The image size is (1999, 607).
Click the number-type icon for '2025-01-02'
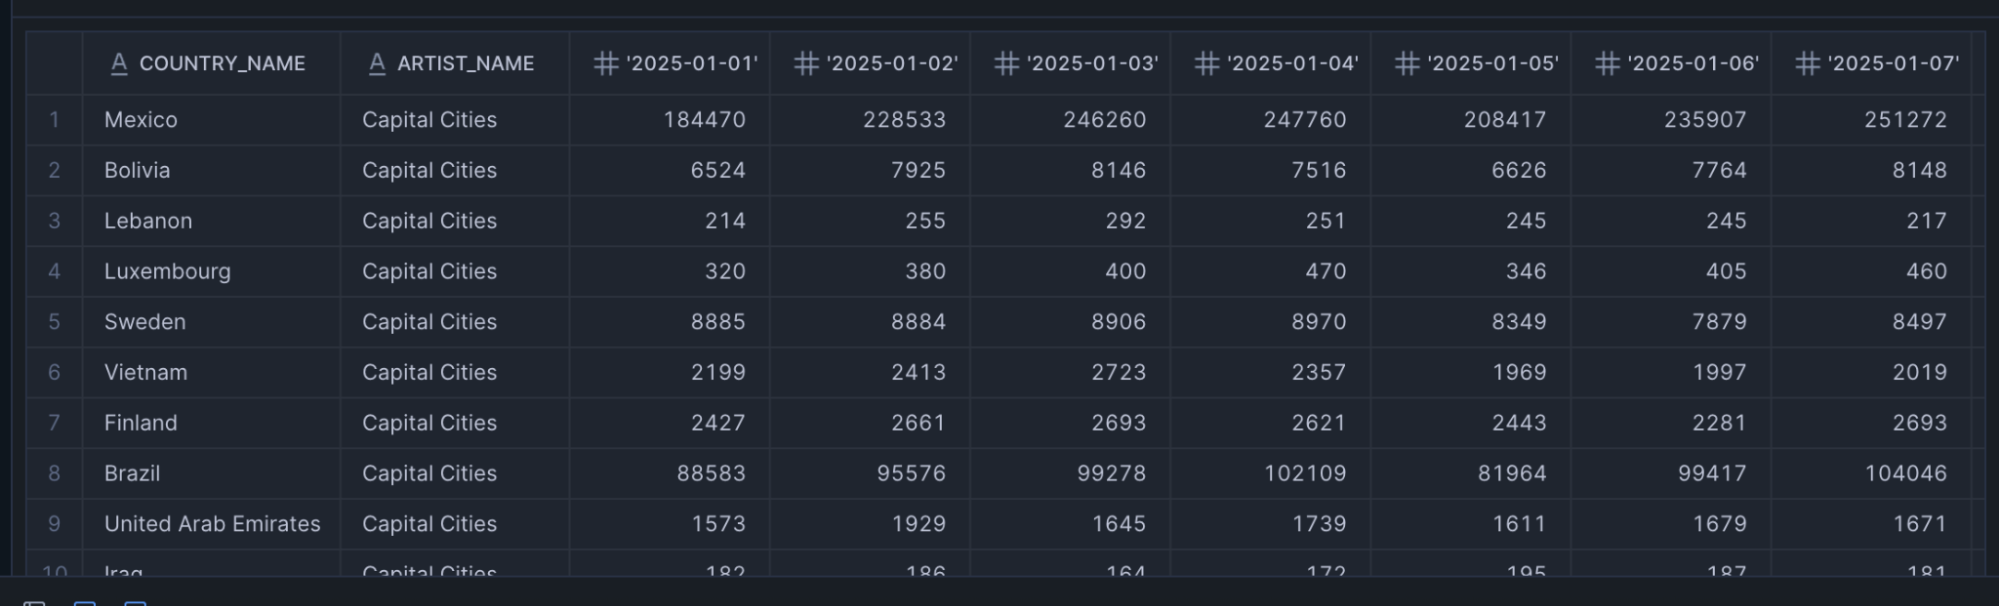point(806,64)
